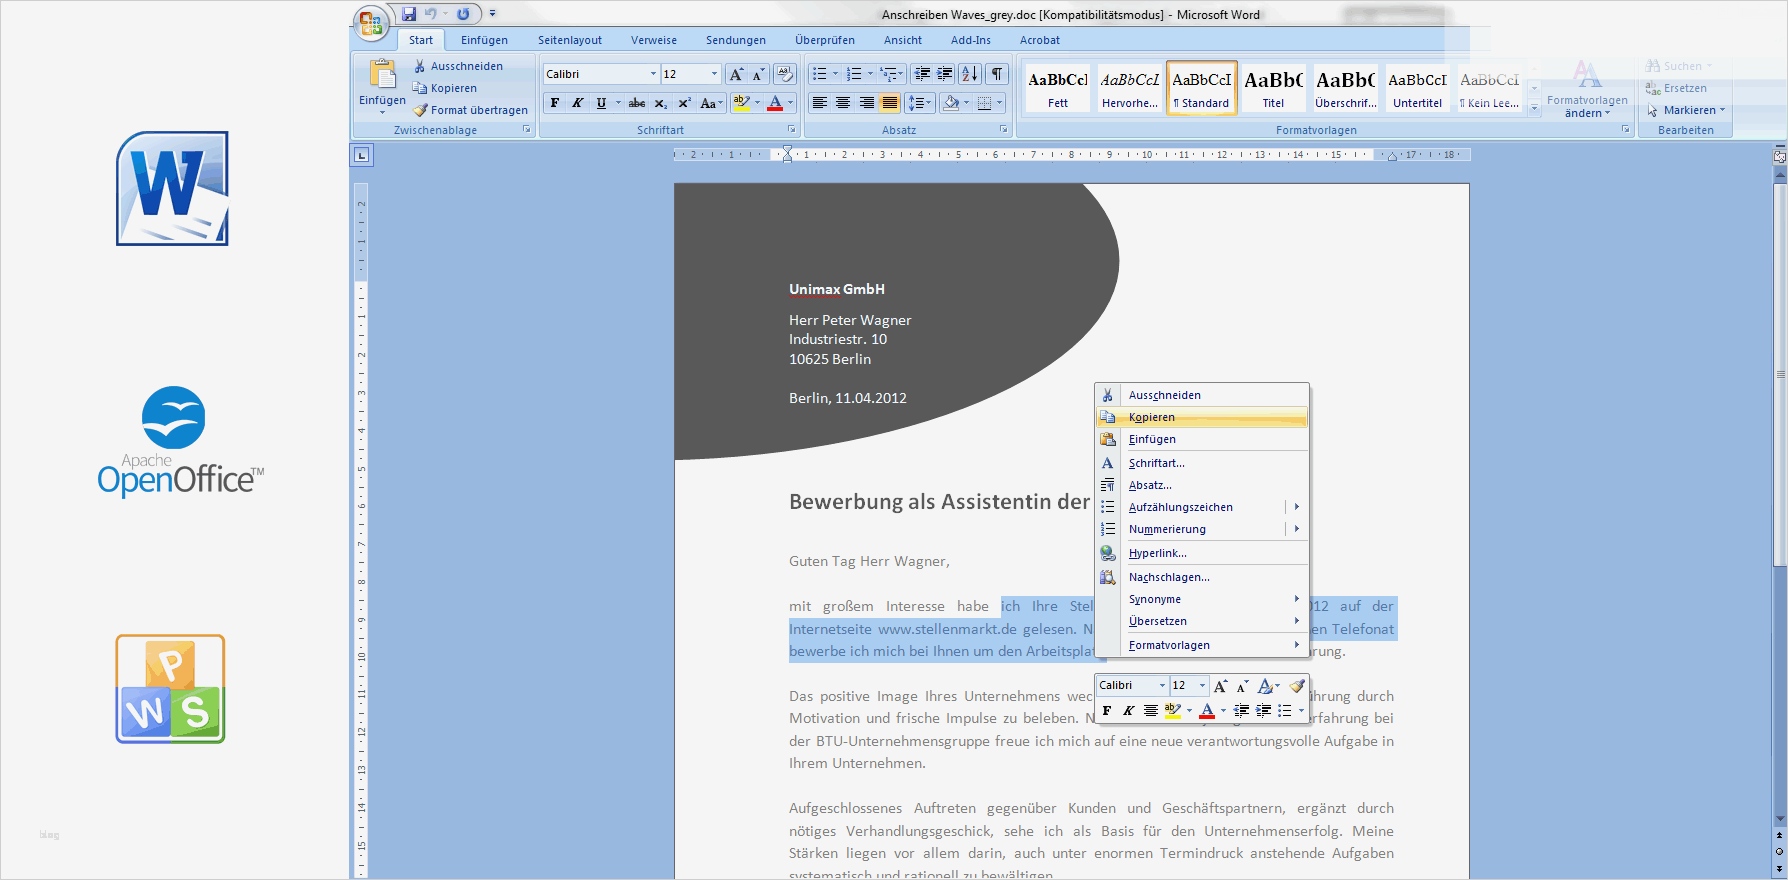
Task: Choose Hyperlink... from the context menu
Action: (1157, 553)
